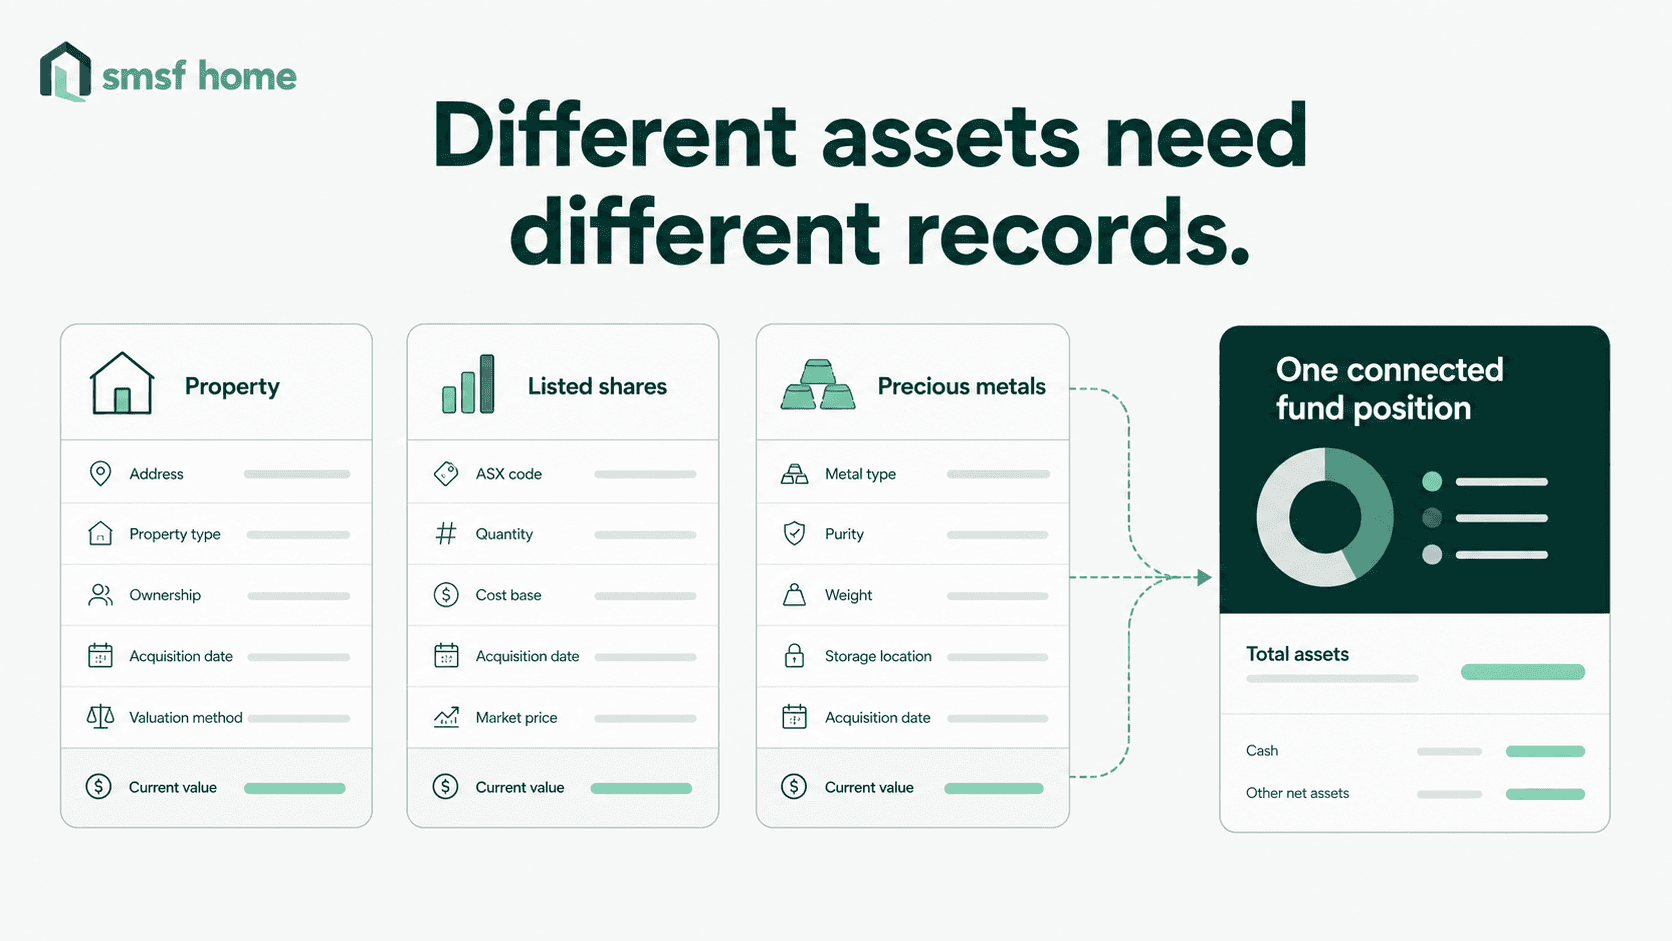
Task: Click the Property house icon
Action: click(x=122, y=383)
